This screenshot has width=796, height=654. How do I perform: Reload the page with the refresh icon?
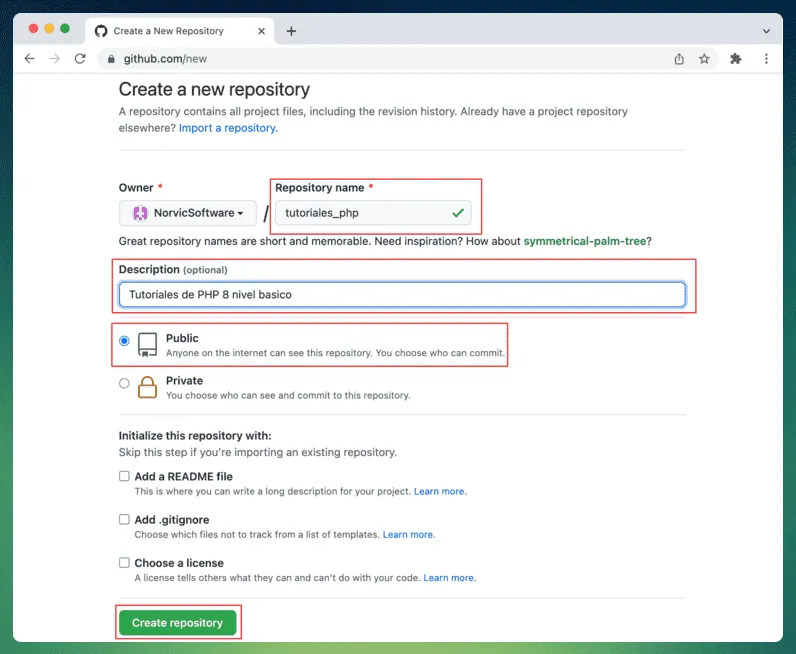pos(80,59)
